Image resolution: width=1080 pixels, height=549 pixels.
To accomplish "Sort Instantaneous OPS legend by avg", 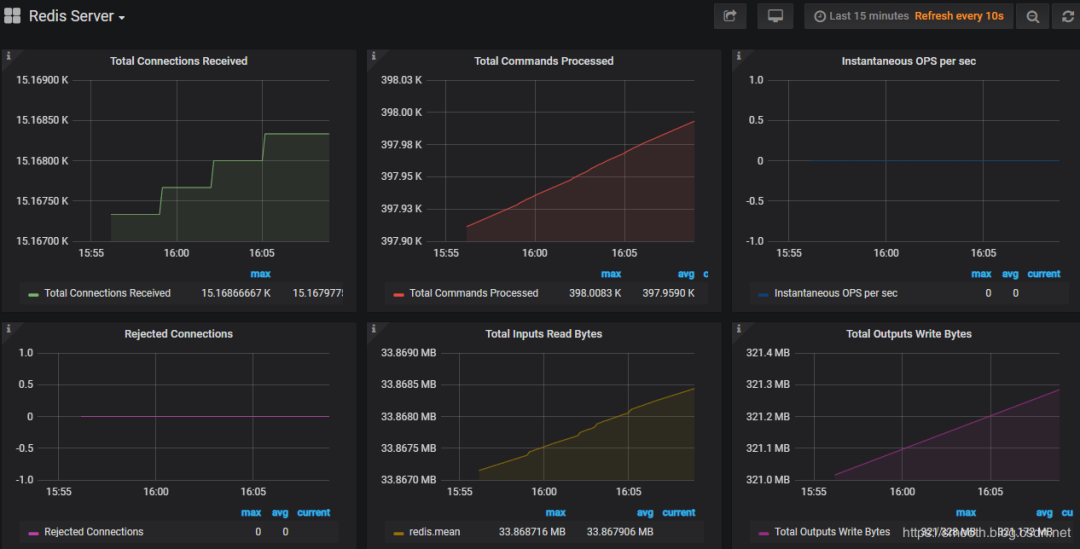I will pos(1010,274).
